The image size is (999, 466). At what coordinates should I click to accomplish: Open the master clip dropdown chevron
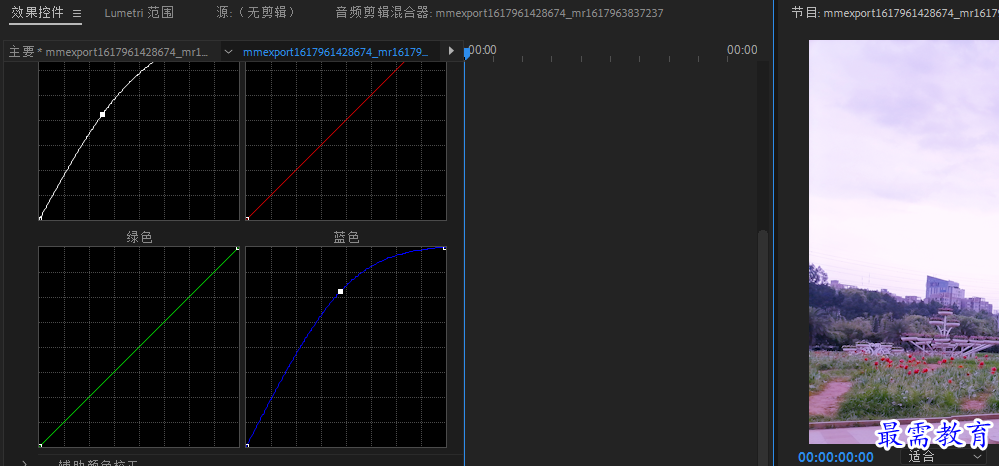tap(229, 52)
